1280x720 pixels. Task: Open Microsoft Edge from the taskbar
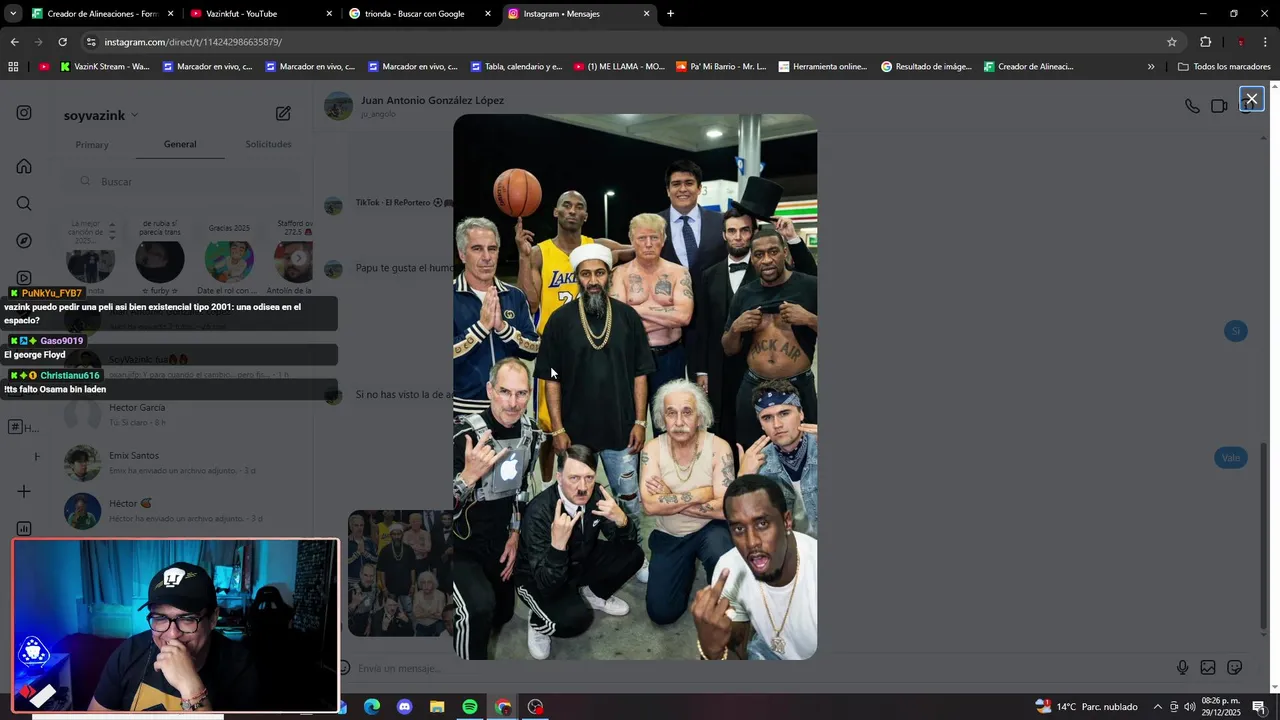[372, 707]
